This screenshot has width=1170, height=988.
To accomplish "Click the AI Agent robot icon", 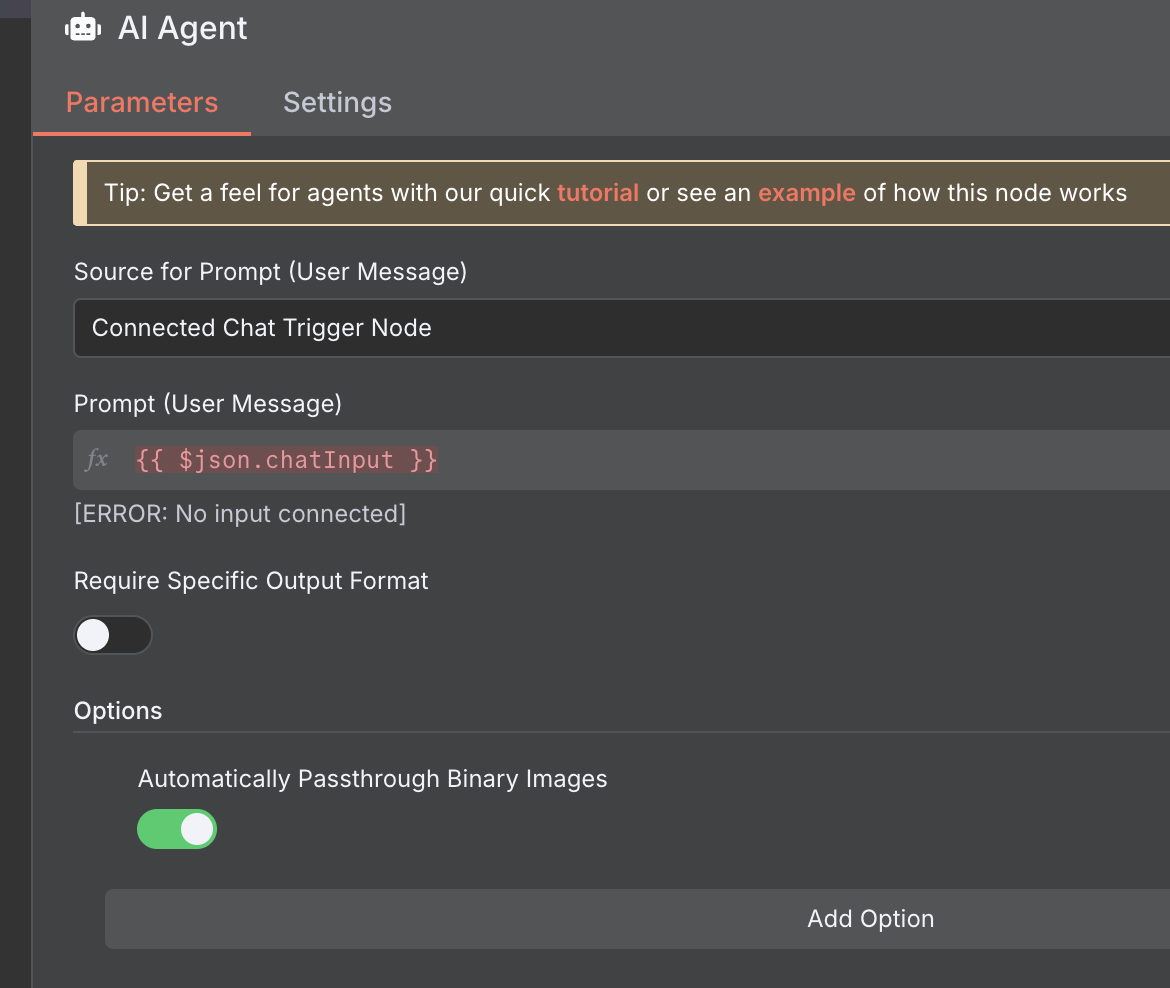I will [83, 27].
